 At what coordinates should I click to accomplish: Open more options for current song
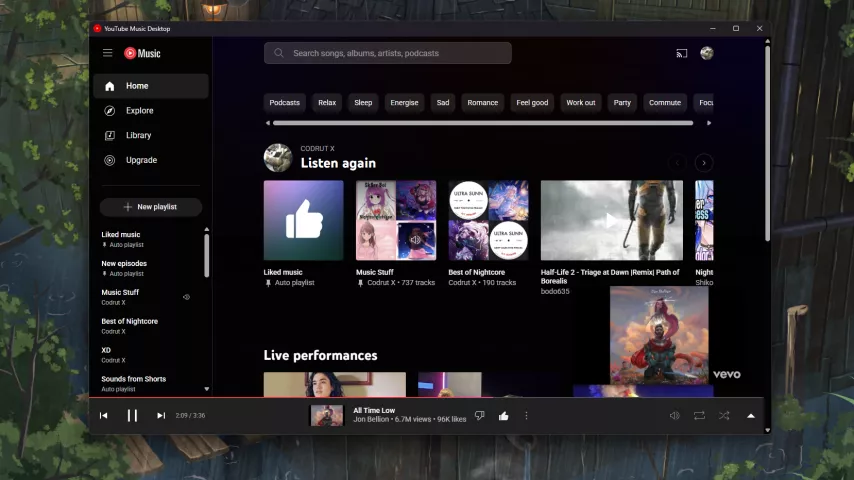pyautogui.click(x=526, y=416)
